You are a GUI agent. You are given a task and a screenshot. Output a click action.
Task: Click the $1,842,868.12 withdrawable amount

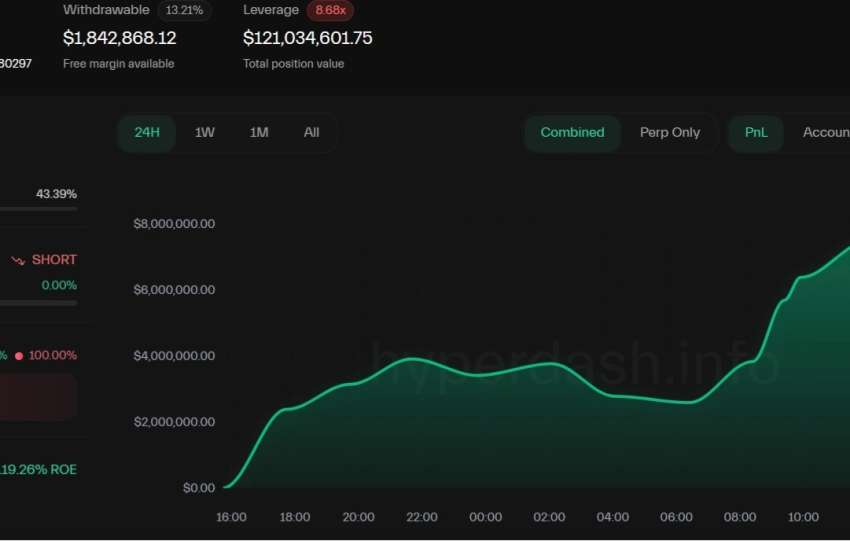[x=120, y=38]
